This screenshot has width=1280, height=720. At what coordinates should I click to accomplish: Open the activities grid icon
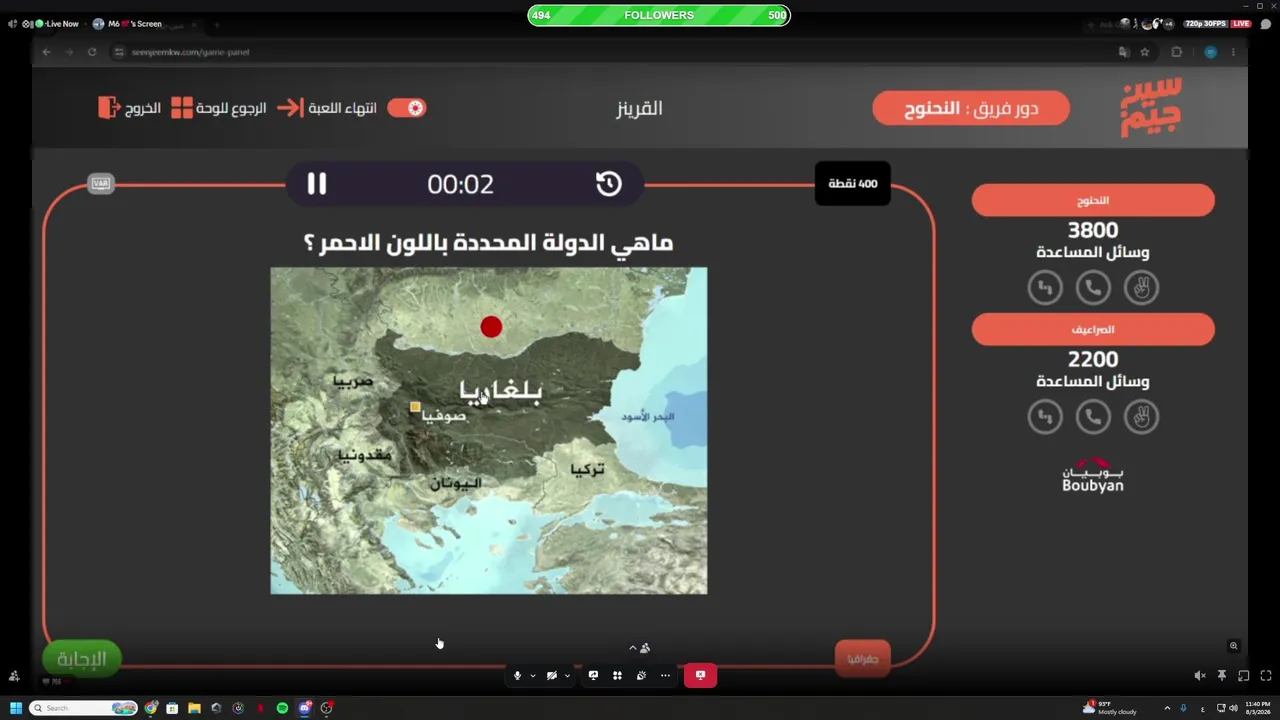coord(617,676)
